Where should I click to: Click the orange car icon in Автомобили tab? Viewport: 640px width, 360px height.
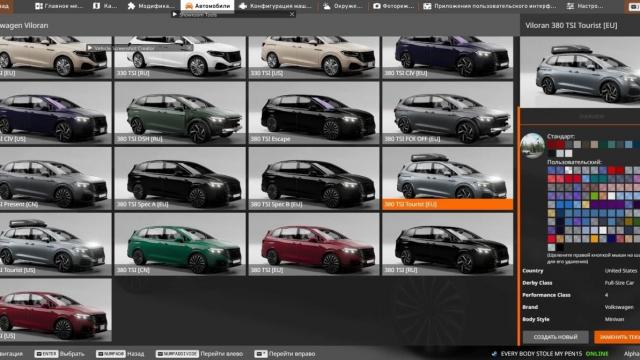tap(189, 6)
